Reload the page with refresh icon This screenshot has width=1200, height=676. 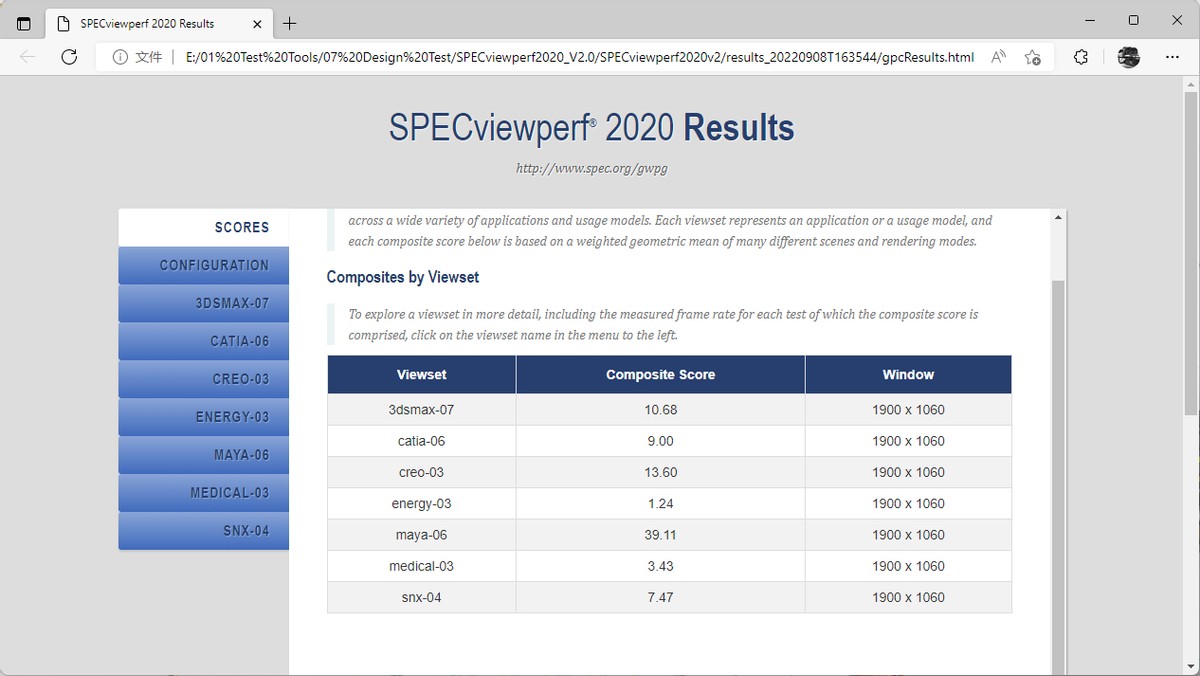click(69, 57)
